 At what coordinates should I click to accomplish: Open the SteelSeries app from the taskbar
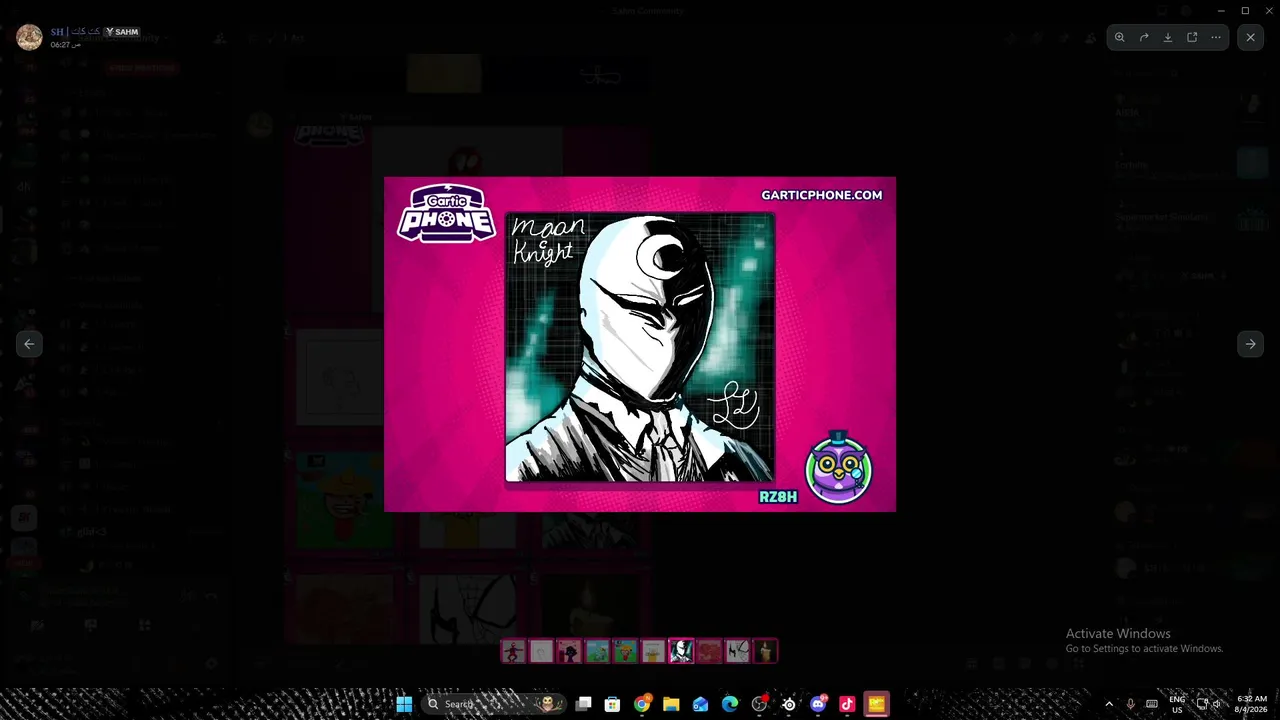789,704
